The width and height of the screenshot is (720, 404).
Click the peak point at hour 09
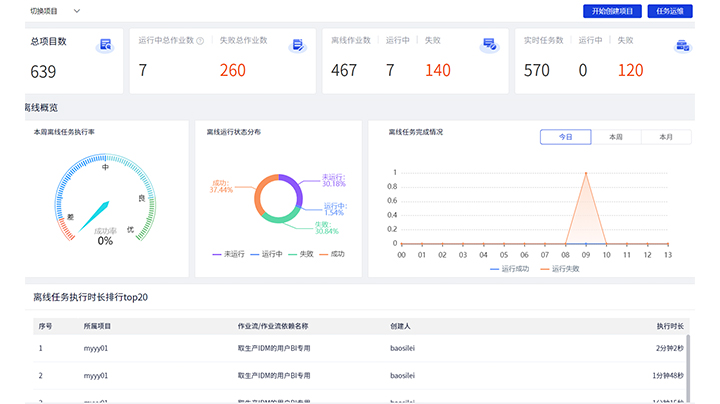point(586,173)
